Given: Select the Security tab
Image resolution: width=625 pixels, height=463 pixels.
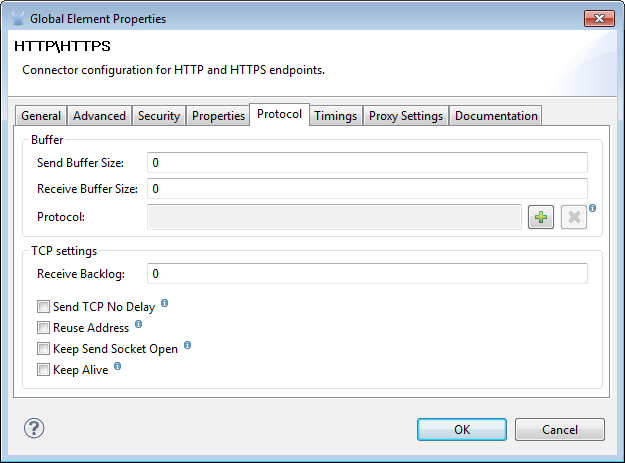Looking at the screenshot, I should pos(159,116).
